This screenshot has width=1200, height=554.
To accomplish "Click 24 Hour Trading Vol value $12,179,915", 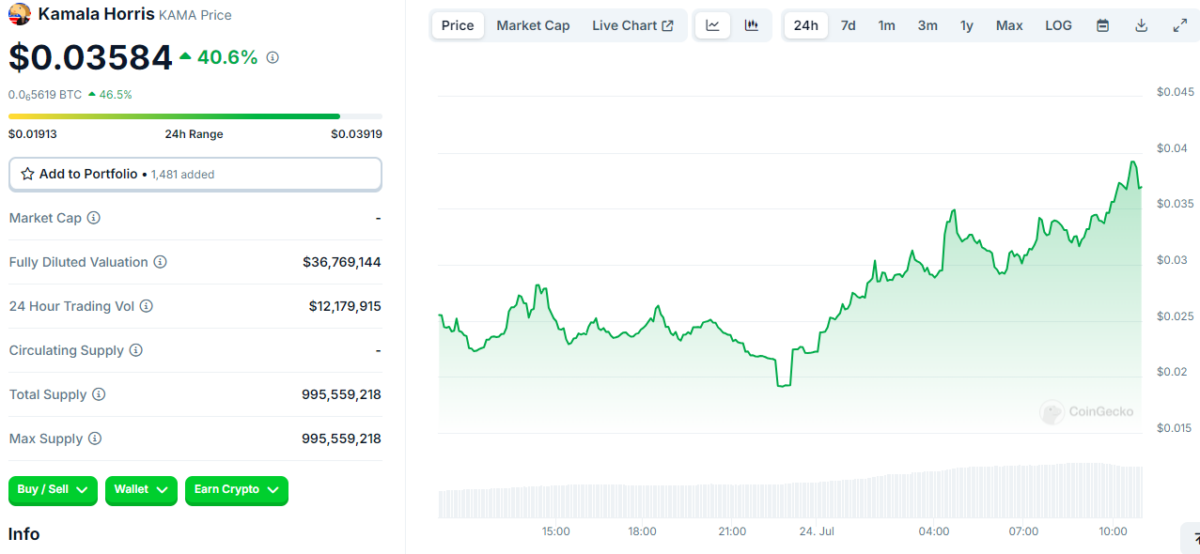I will tap(345, 306).
